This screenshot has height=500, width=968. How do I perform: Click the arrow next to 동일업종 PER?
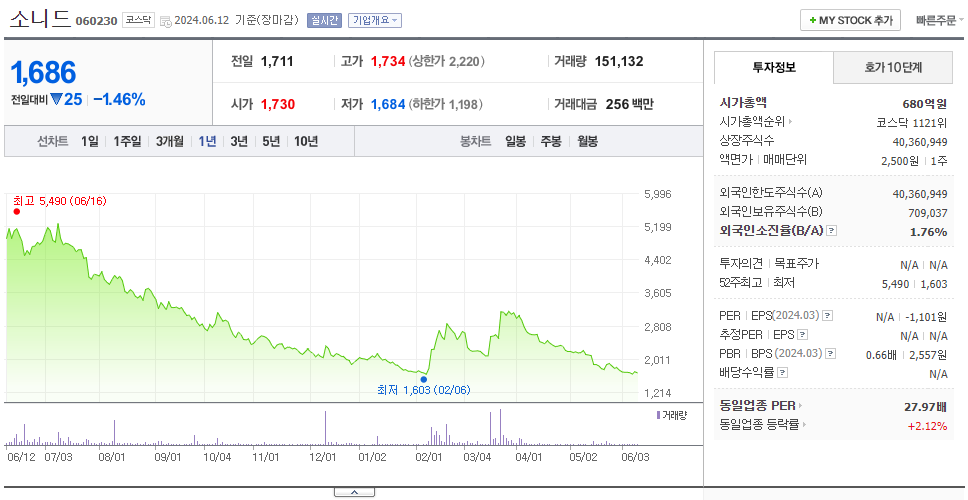click(801, 406)
